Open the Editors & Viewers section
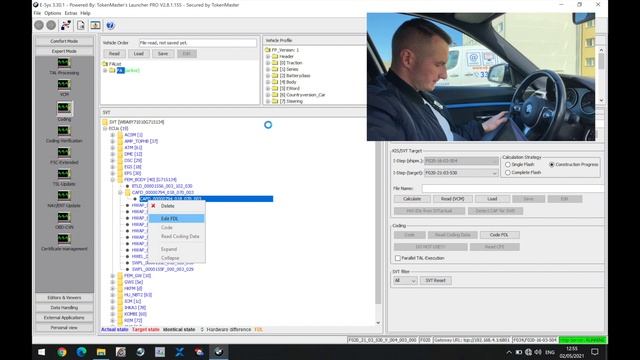Screen dimensions: 640x360 [x=64, y=298]
